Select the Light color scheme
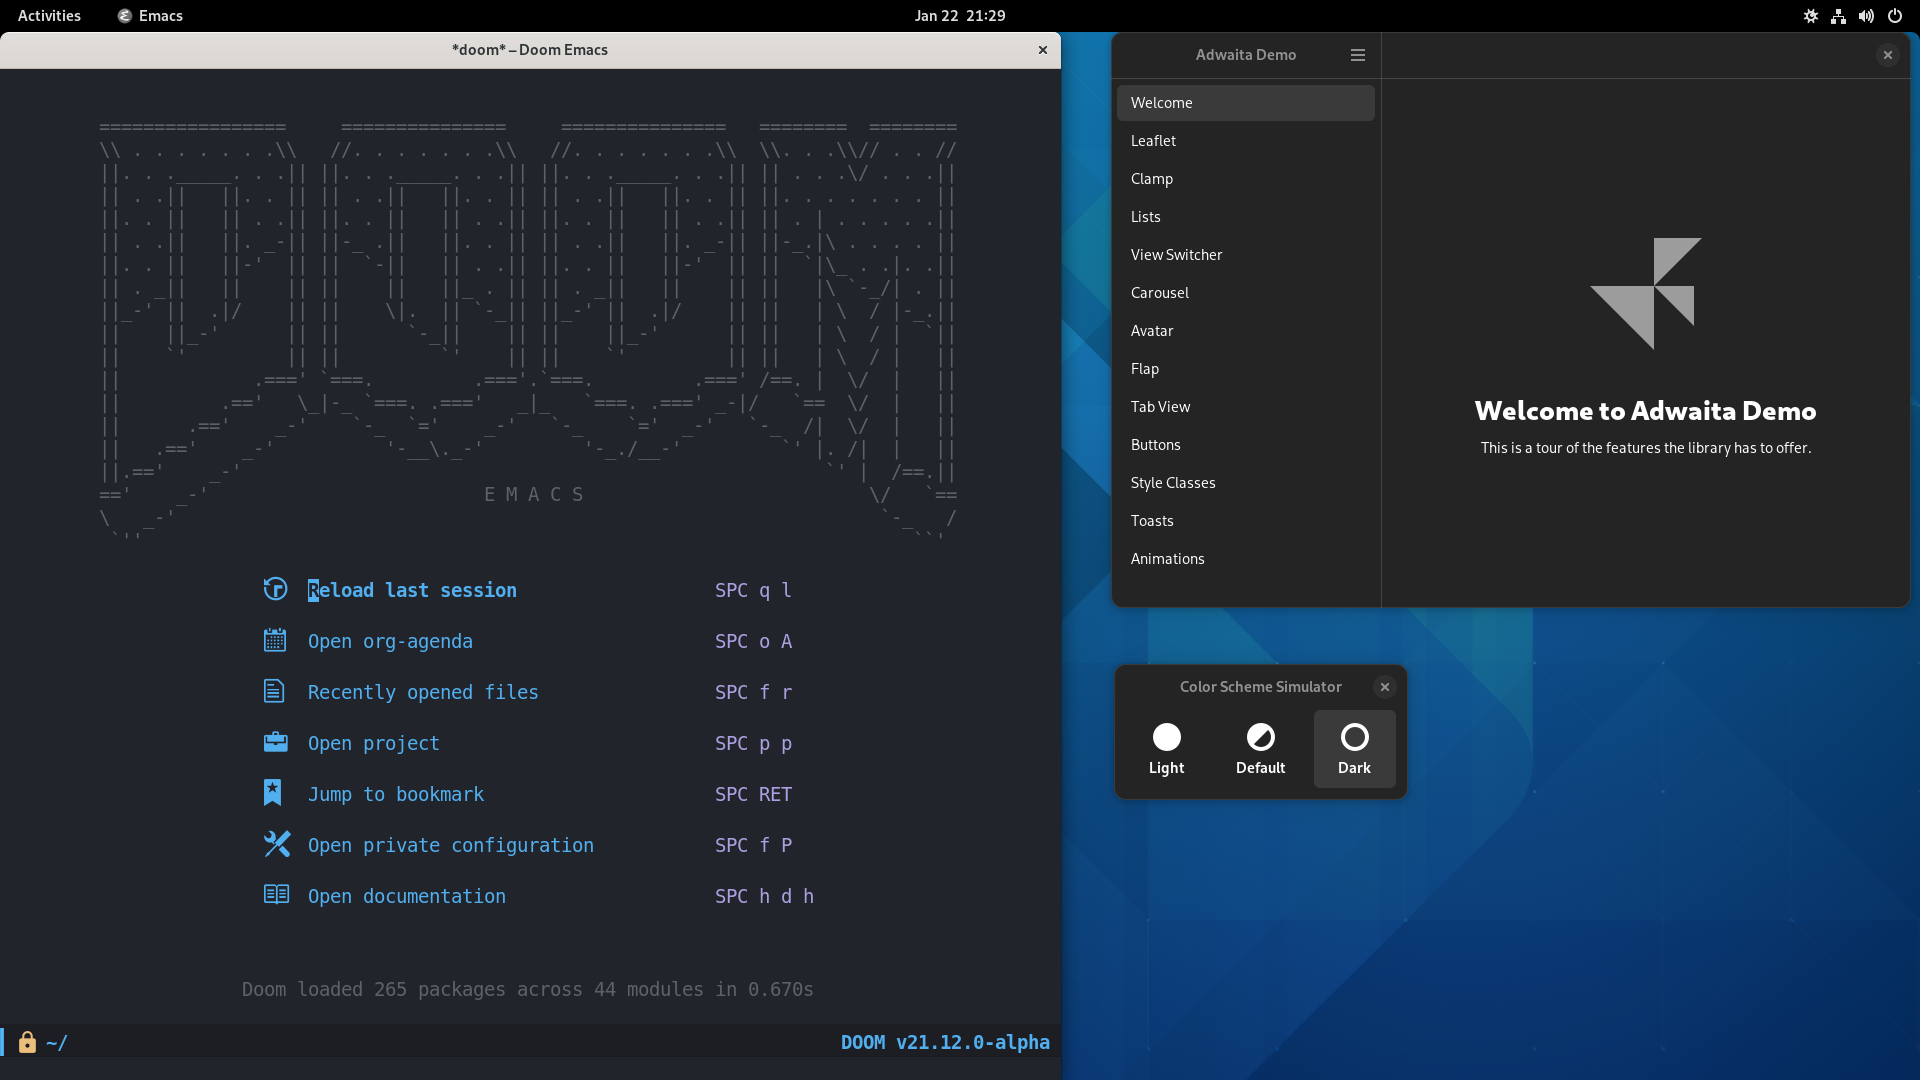1920x1080 pixels. [1166, 749]
